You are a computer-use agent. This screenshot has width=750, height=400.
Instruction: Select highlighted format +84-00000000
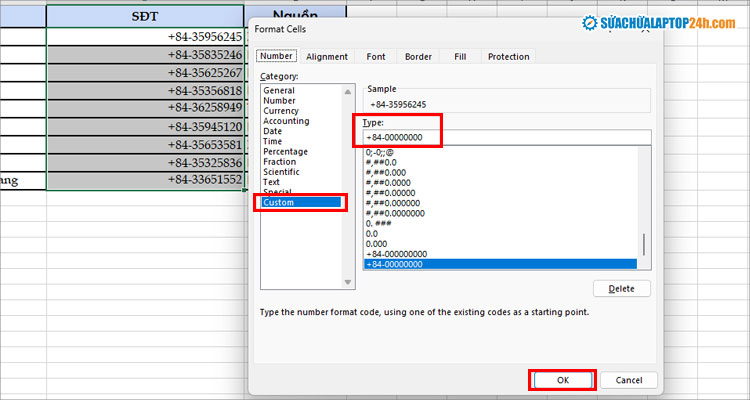pos(500,264)
